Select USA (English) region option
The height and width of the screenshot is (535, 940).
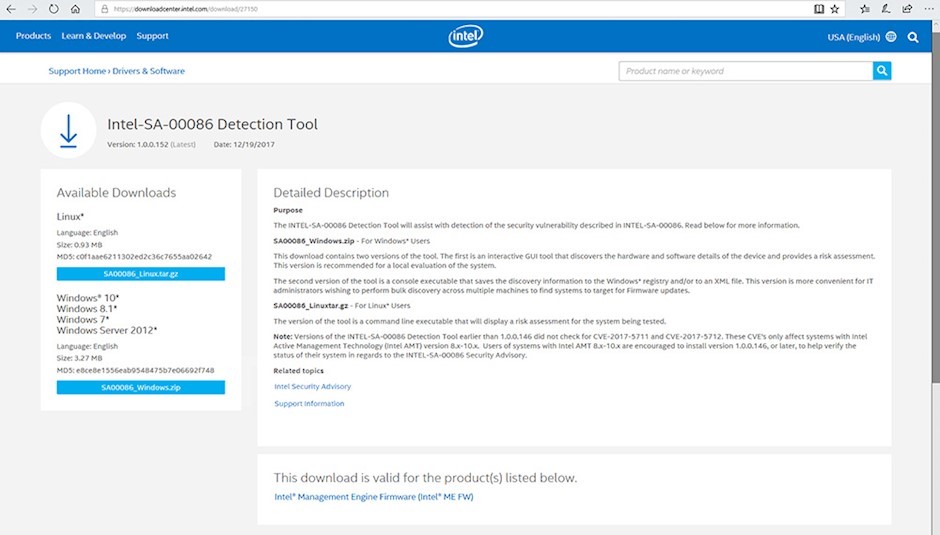pyautogui.click(x=854, y=37)
